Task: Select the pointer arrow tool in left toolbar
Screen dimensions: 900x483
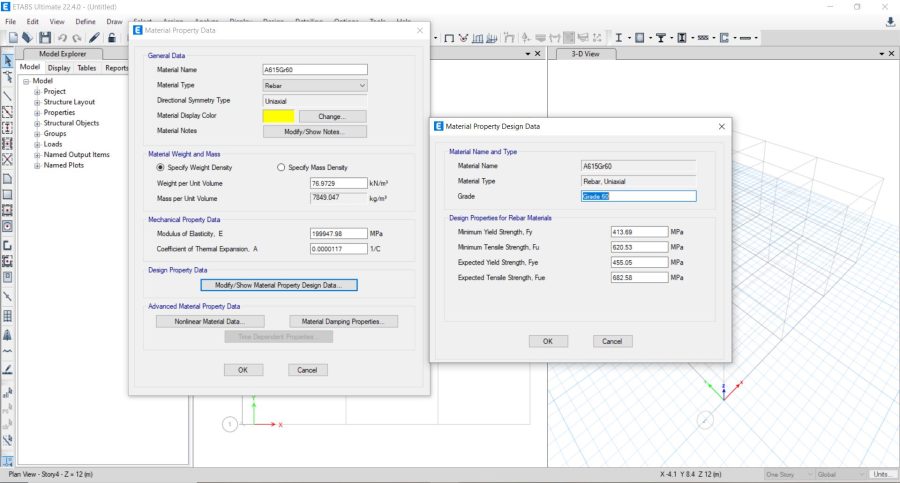Action: (7, 60)
